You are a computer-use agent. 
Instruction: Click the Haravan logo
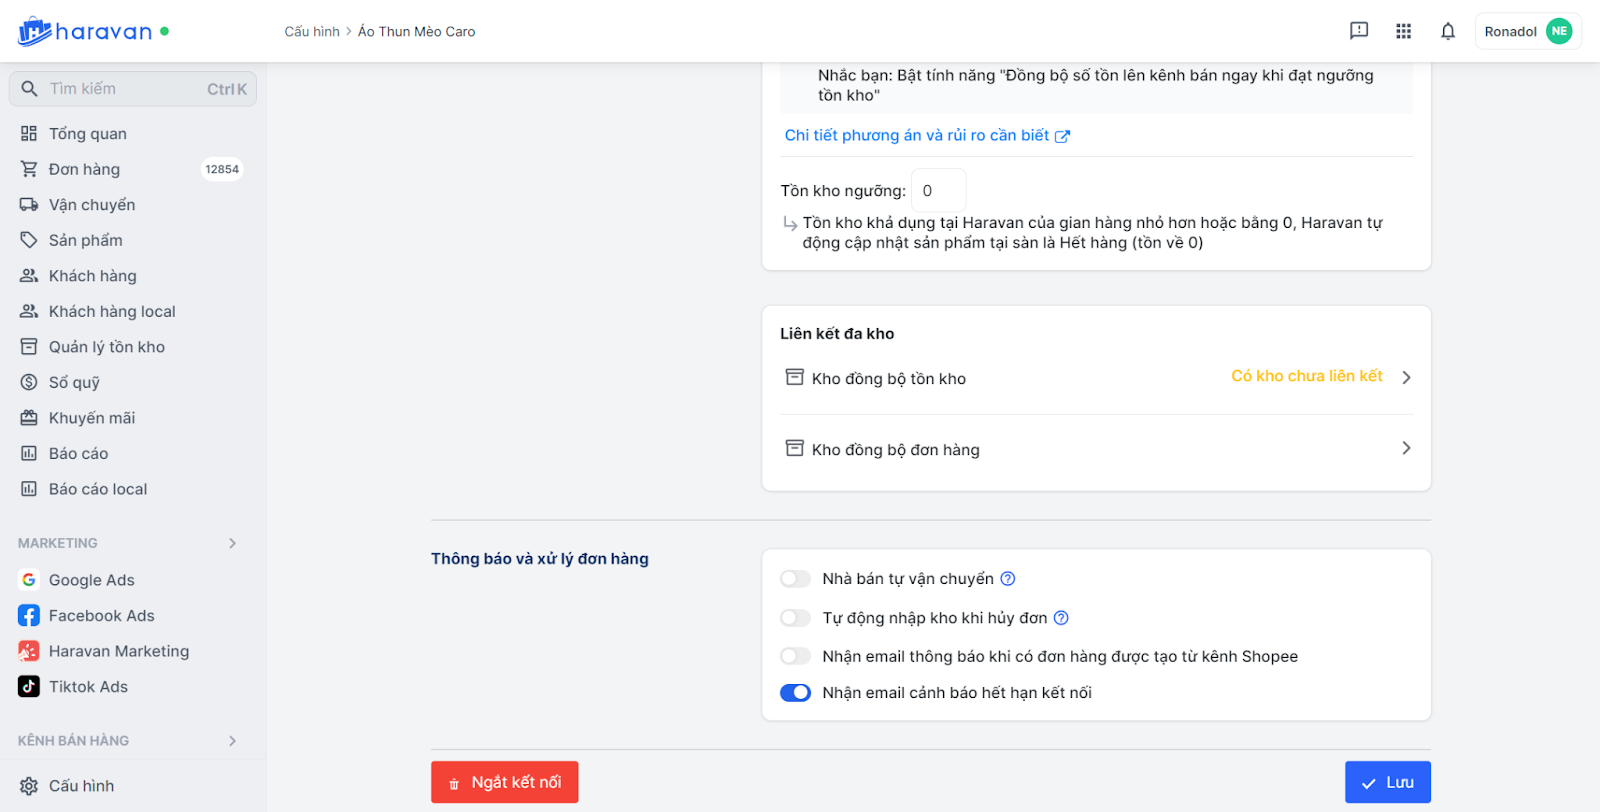85,31
